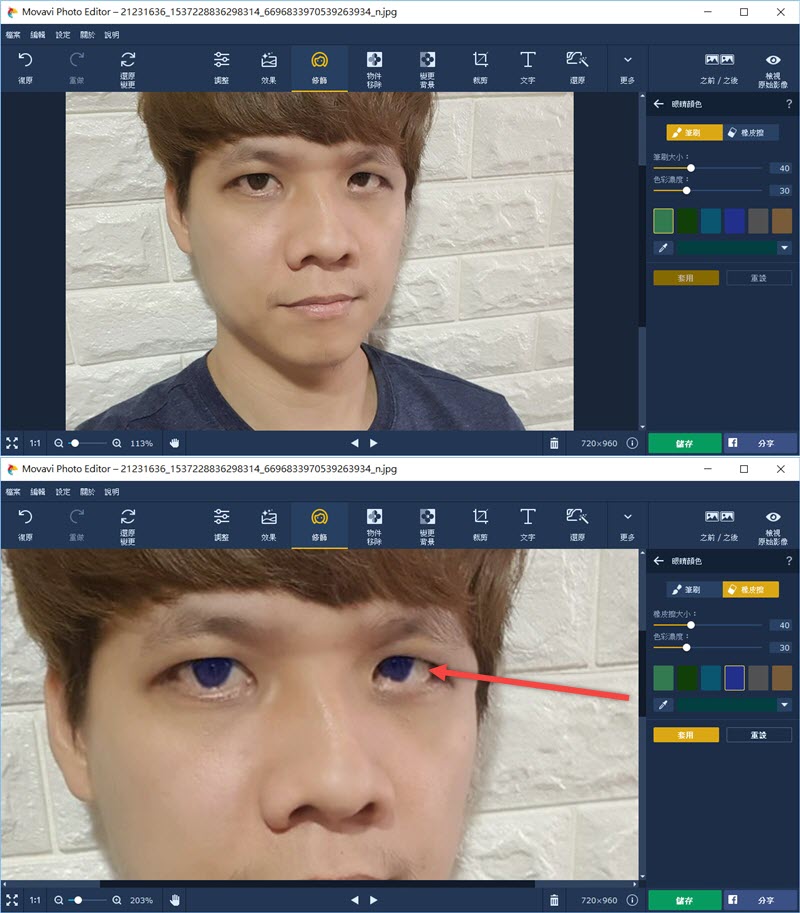
Task: Click the Facebook Share (分享) button in top window
Action: tap(759, 443)
